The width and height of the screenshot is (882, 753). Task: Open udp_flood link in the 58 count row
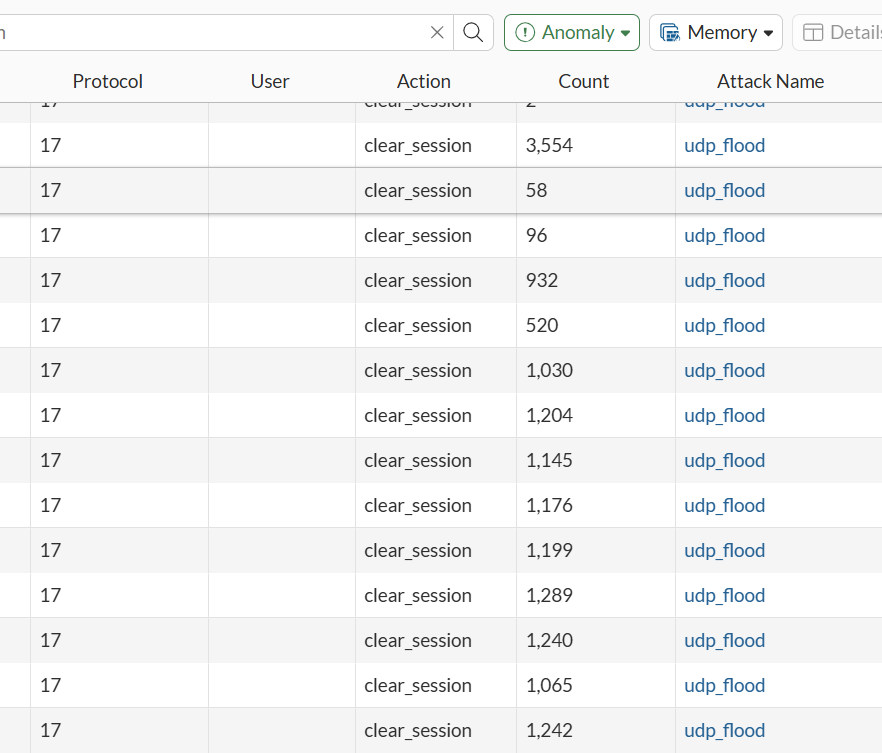(725, 191)
